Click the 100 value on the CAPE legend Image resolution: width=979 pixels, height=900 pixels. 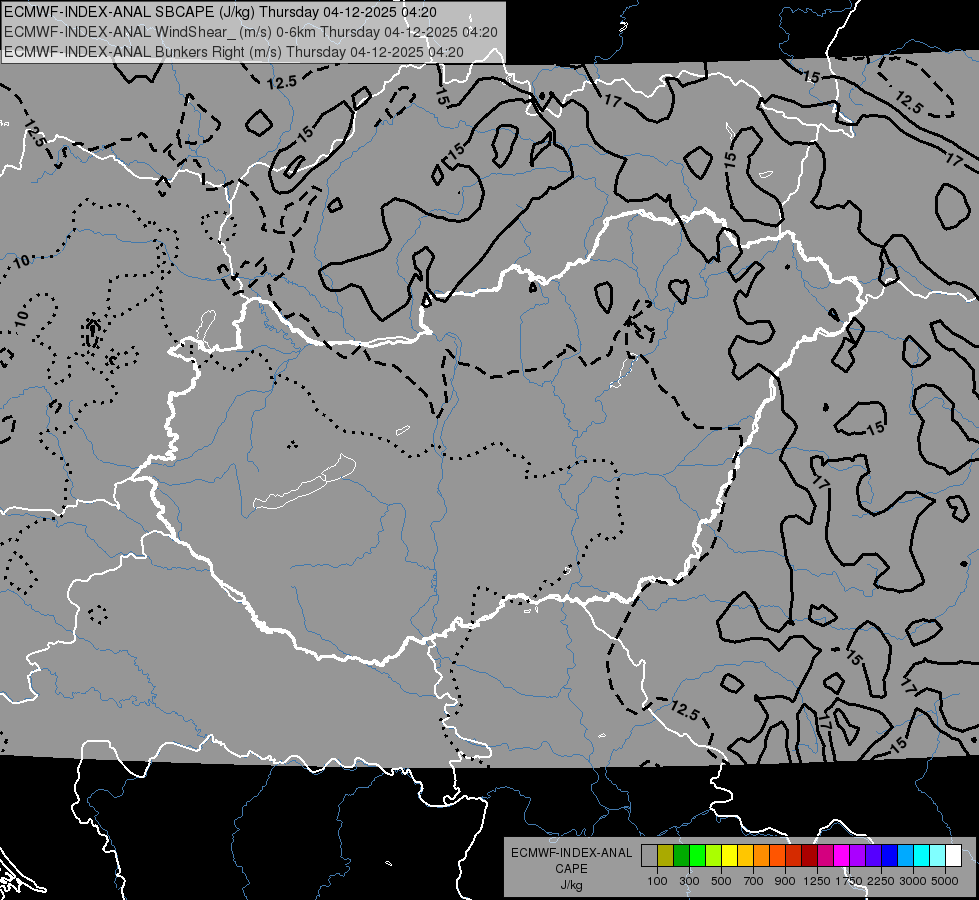pyautogui.click(x=657, y=881)
